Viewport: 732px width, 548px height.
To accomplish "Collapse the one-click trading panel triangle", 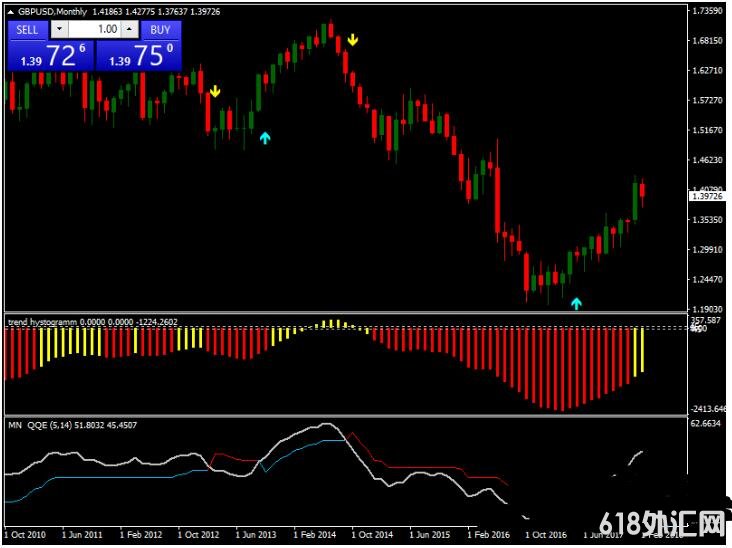I will point(11,12).
